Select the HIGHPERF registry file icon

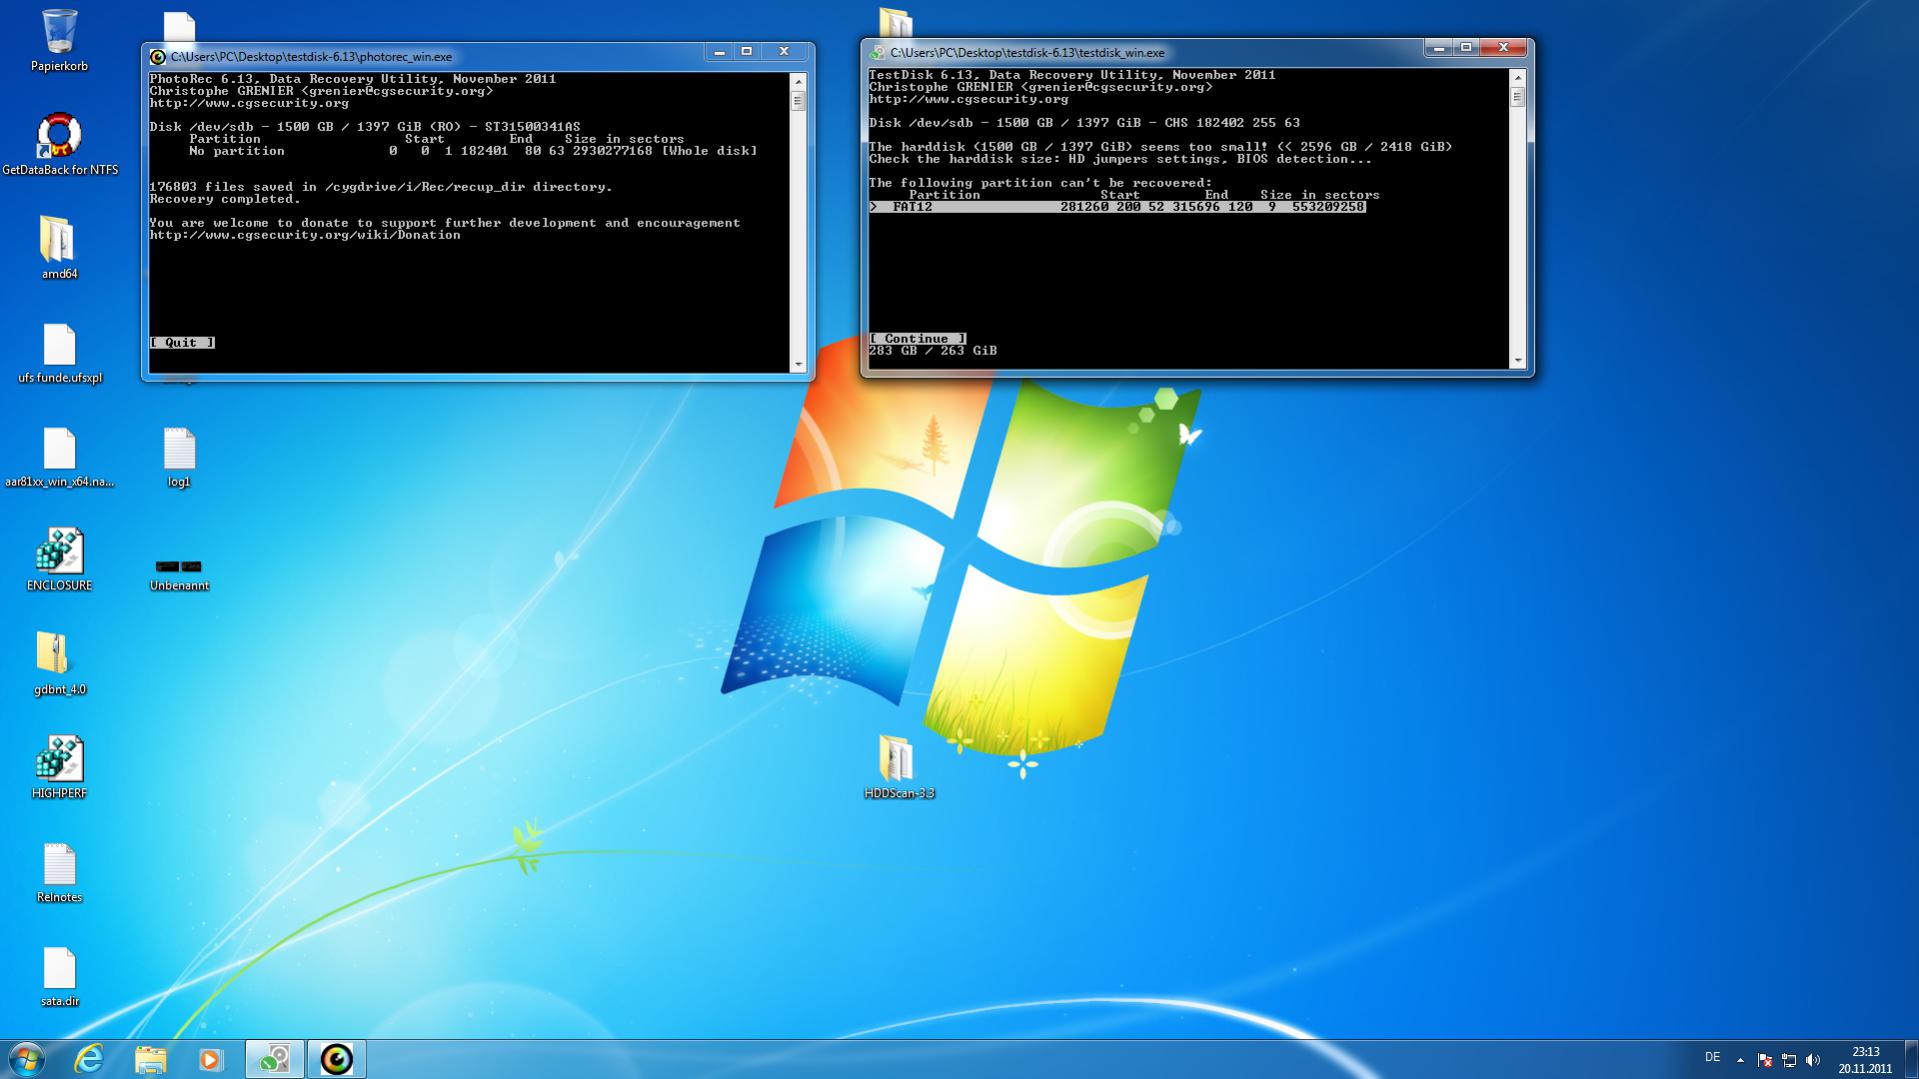click(x=59, y=768)
